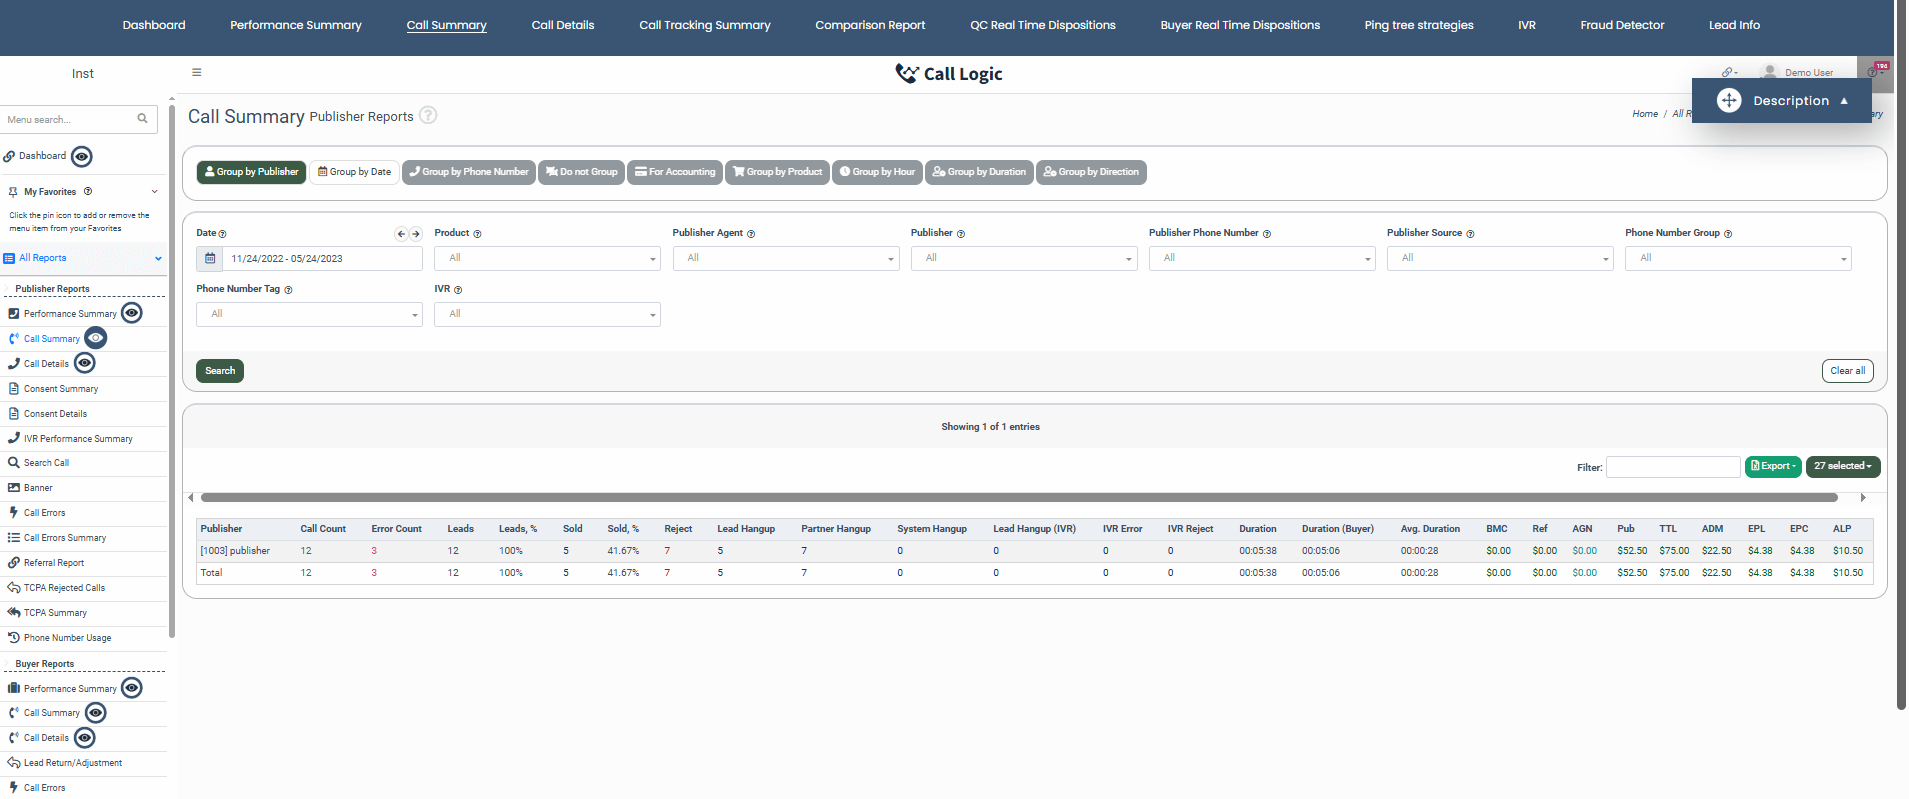Open the Comparison Report top tab

tap(870, 25)
